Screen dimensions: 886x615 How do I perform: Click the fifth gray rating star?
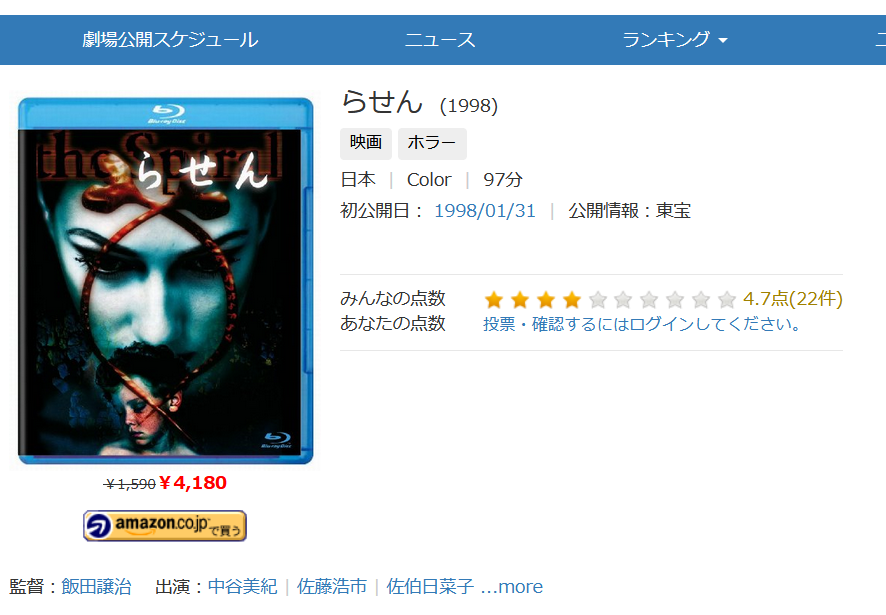pos(598,300)
